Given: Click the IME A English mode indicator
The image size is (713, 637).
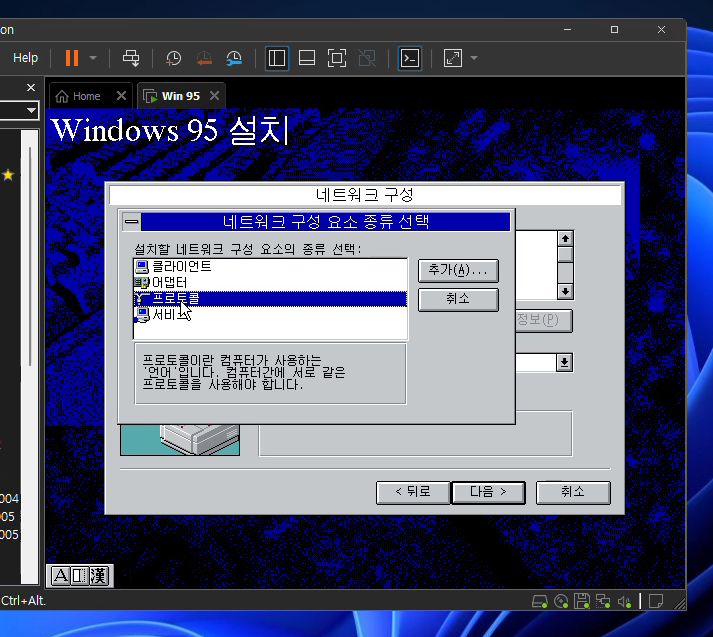Looking at the screenshot, I should pyautogui.click(x=60, y=576).
